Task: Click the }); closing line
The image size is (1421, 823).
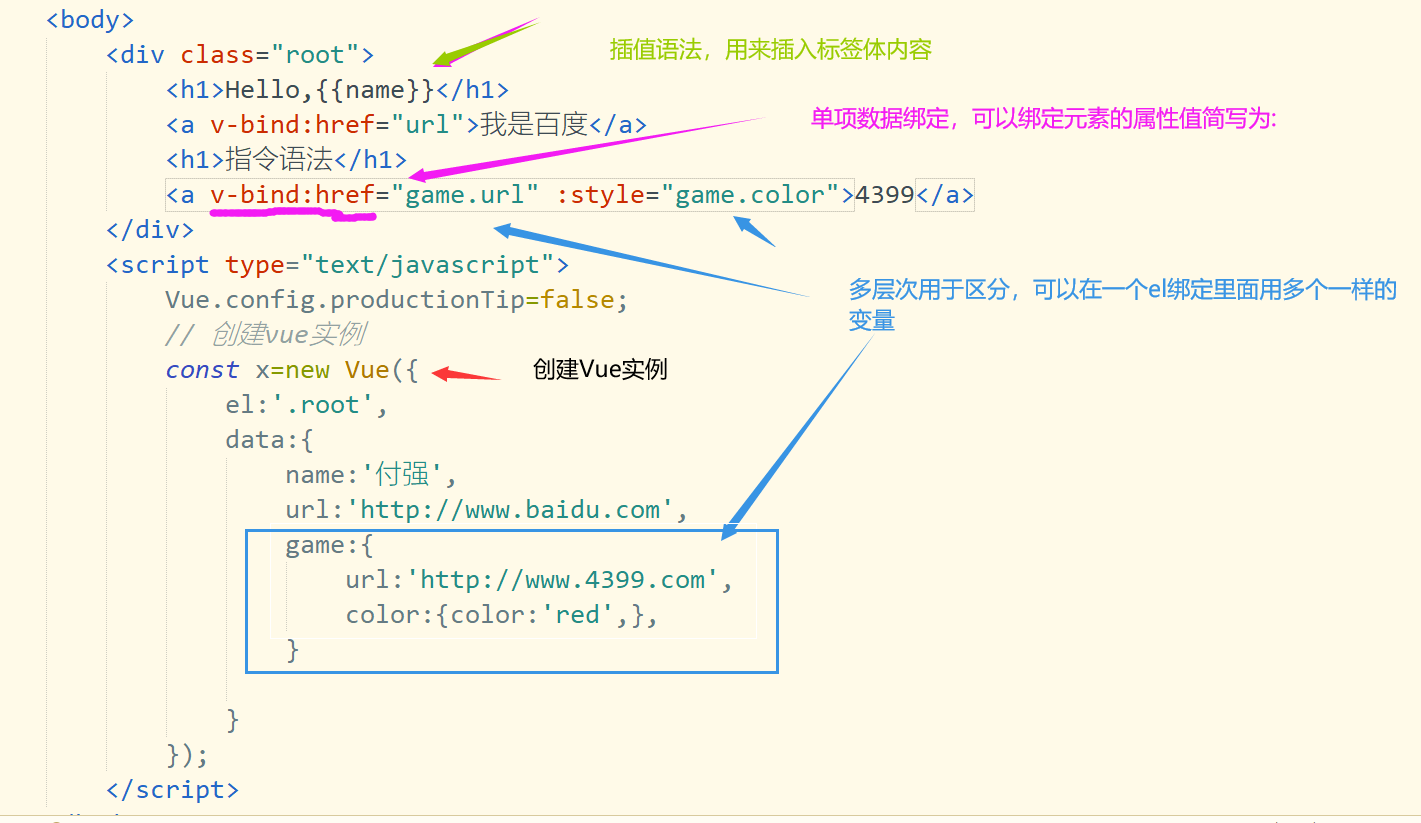Action: coord(187,754)
